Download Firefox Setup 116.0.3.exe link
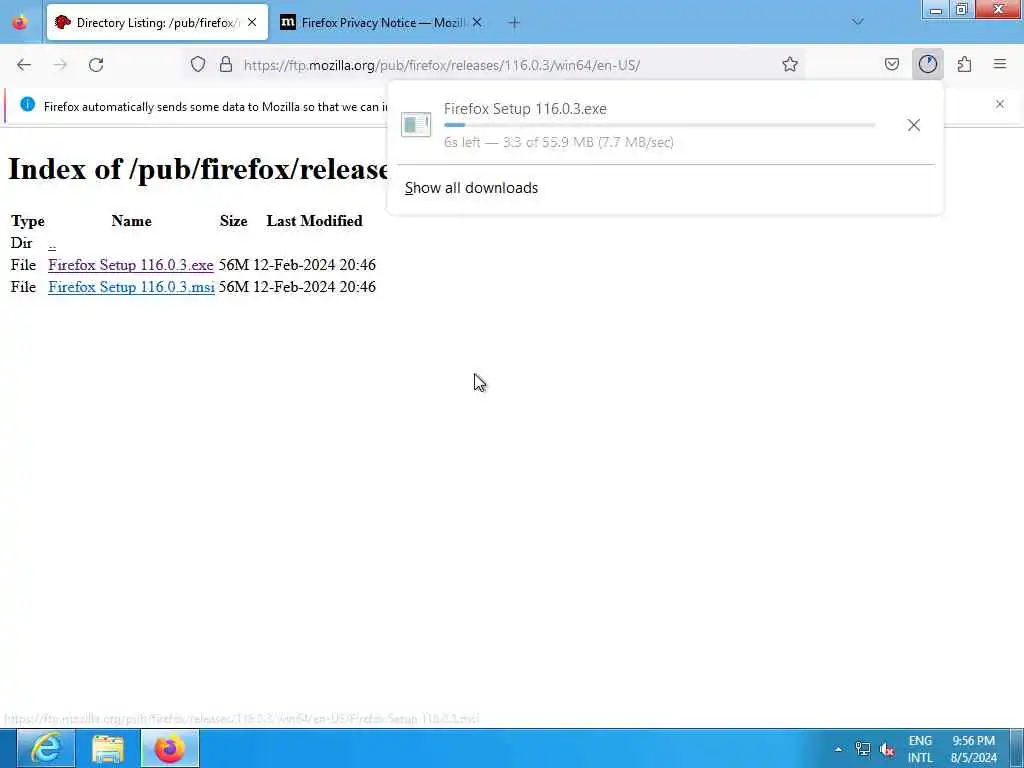This screenshot has height=768, width=1024. [x=131, y=265]
